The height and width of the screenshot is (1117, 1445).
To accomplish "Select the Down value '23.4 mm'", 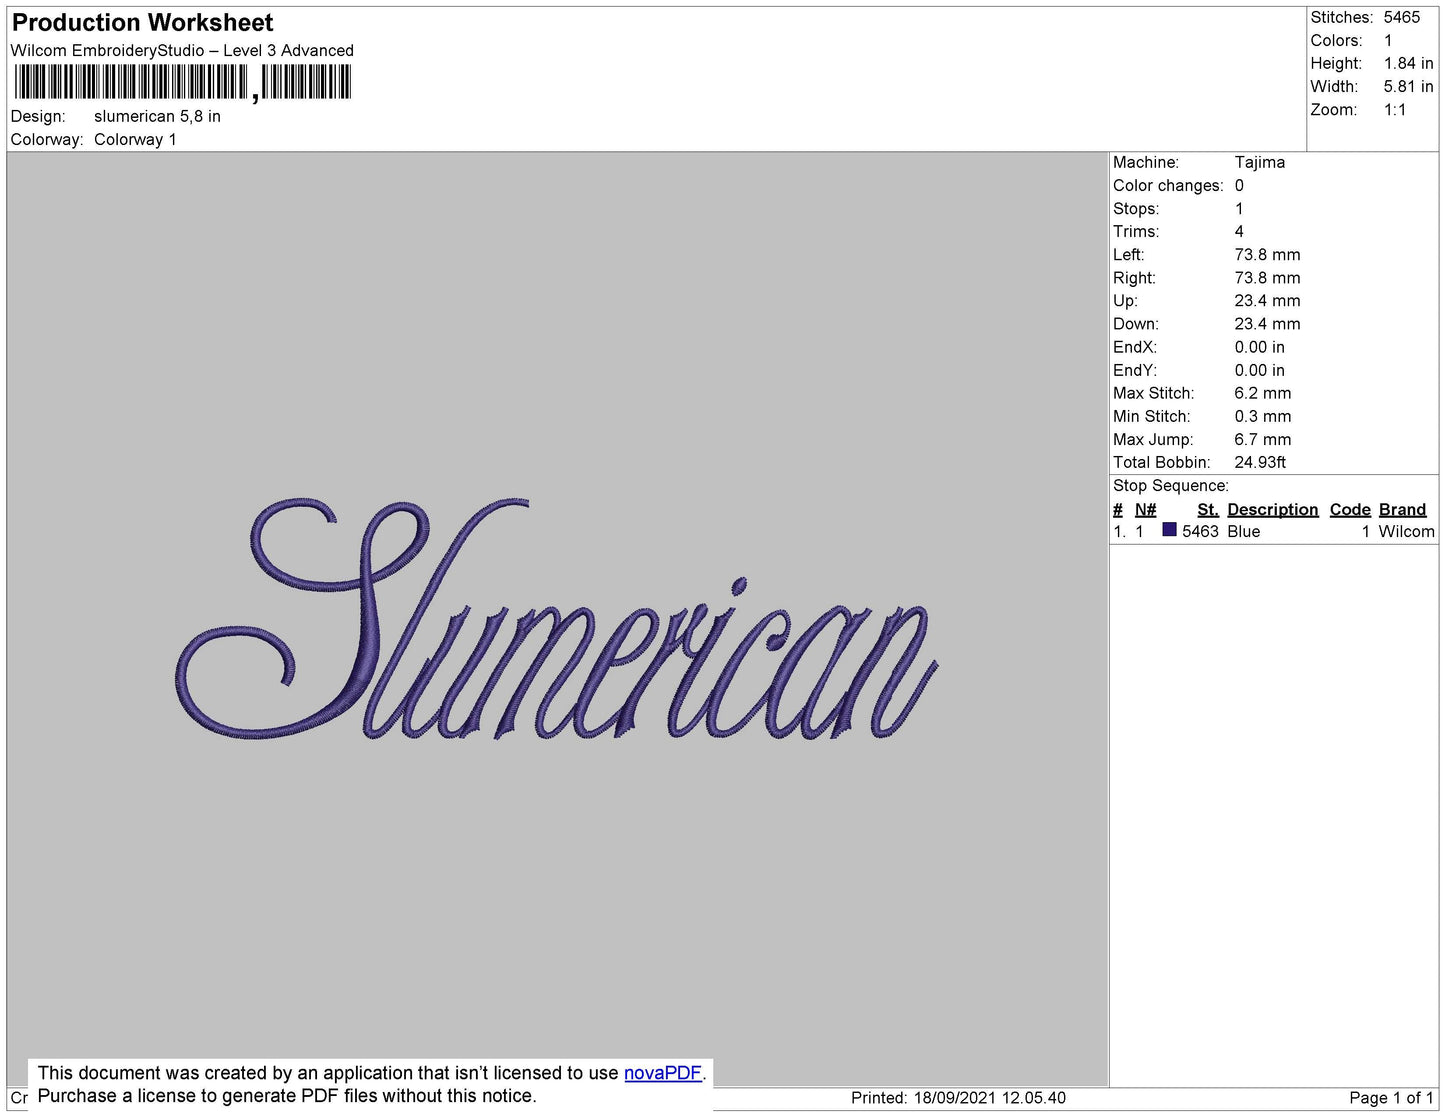I will (1267, 324).
